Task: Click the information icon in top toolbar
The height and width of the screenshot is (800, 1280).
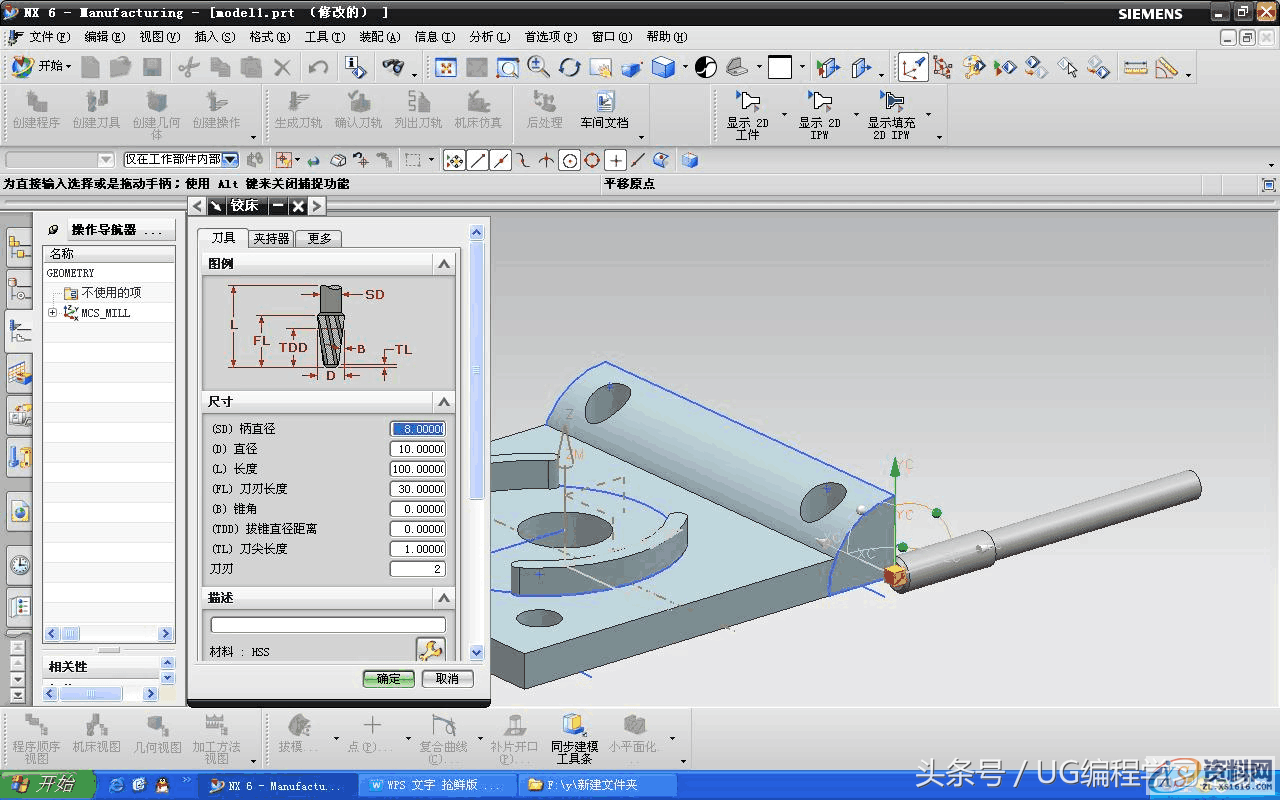Action: pos(355,68)
